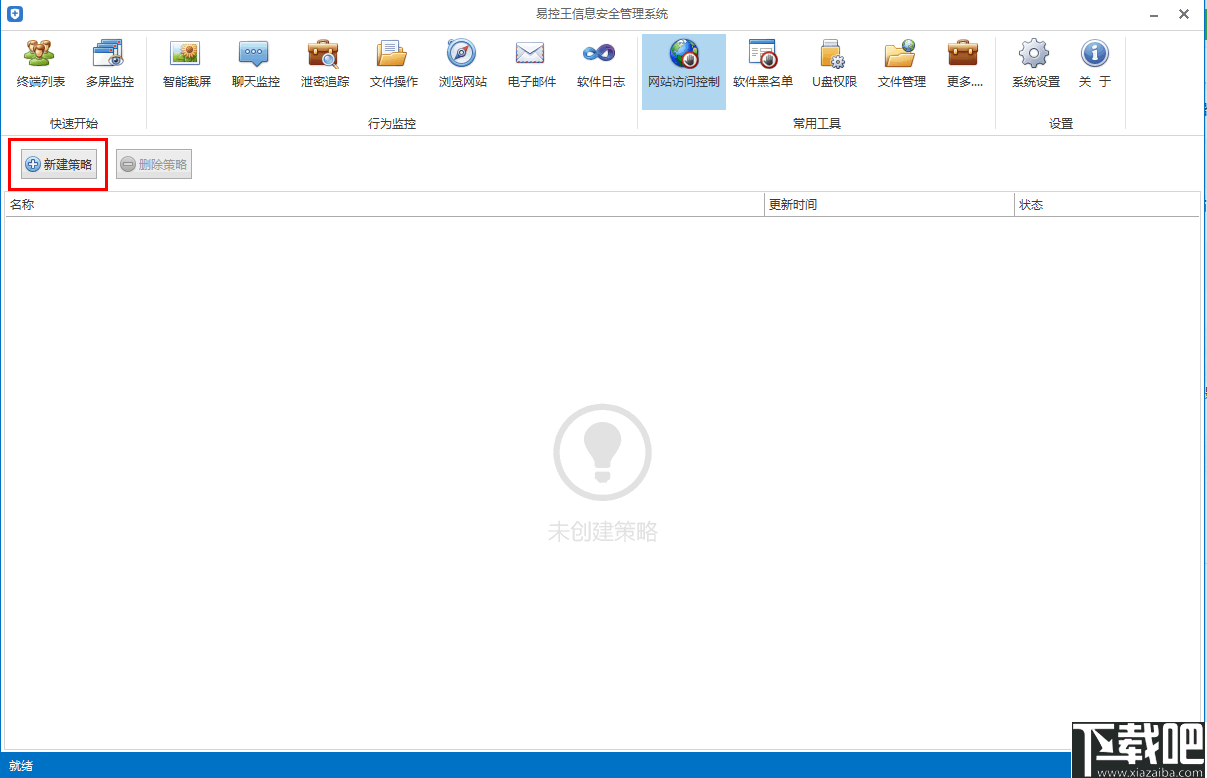The image size is (1207, 778).
Task: Sort by 更新时间 column header
Action: point(889,205)
